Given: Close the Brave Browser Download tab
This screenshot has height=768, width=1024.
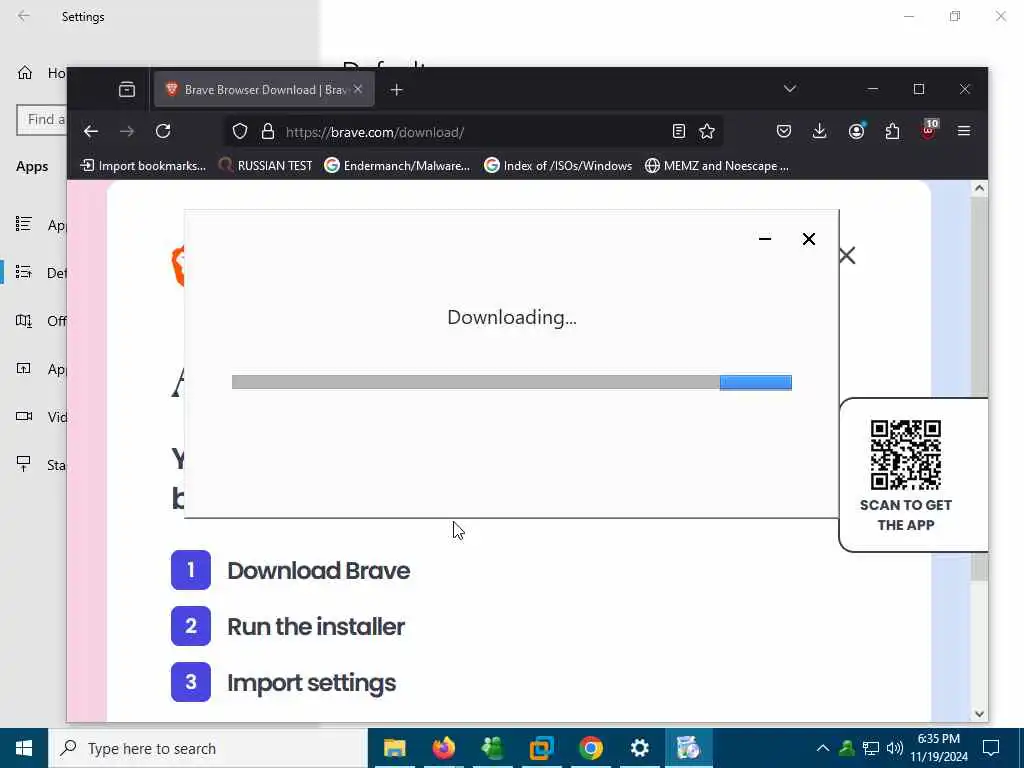Looking at the screenshot, I should click(x=358, y=89).
